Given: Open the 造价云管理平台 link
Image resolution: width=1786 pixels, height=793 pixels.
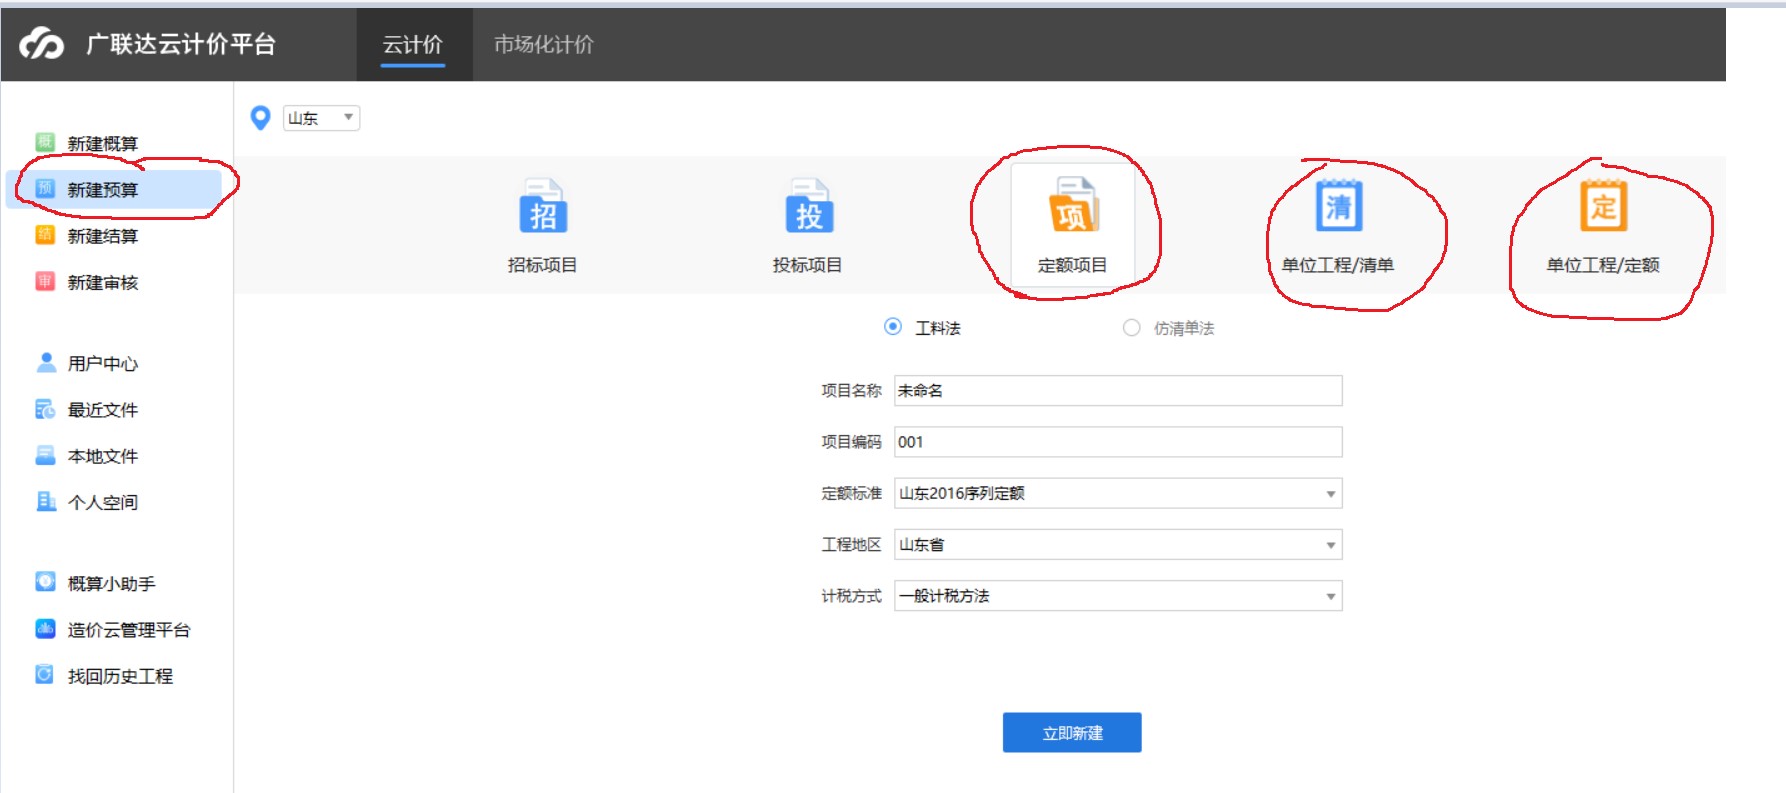Looking at the screenshot, I should tap(129, 629).
